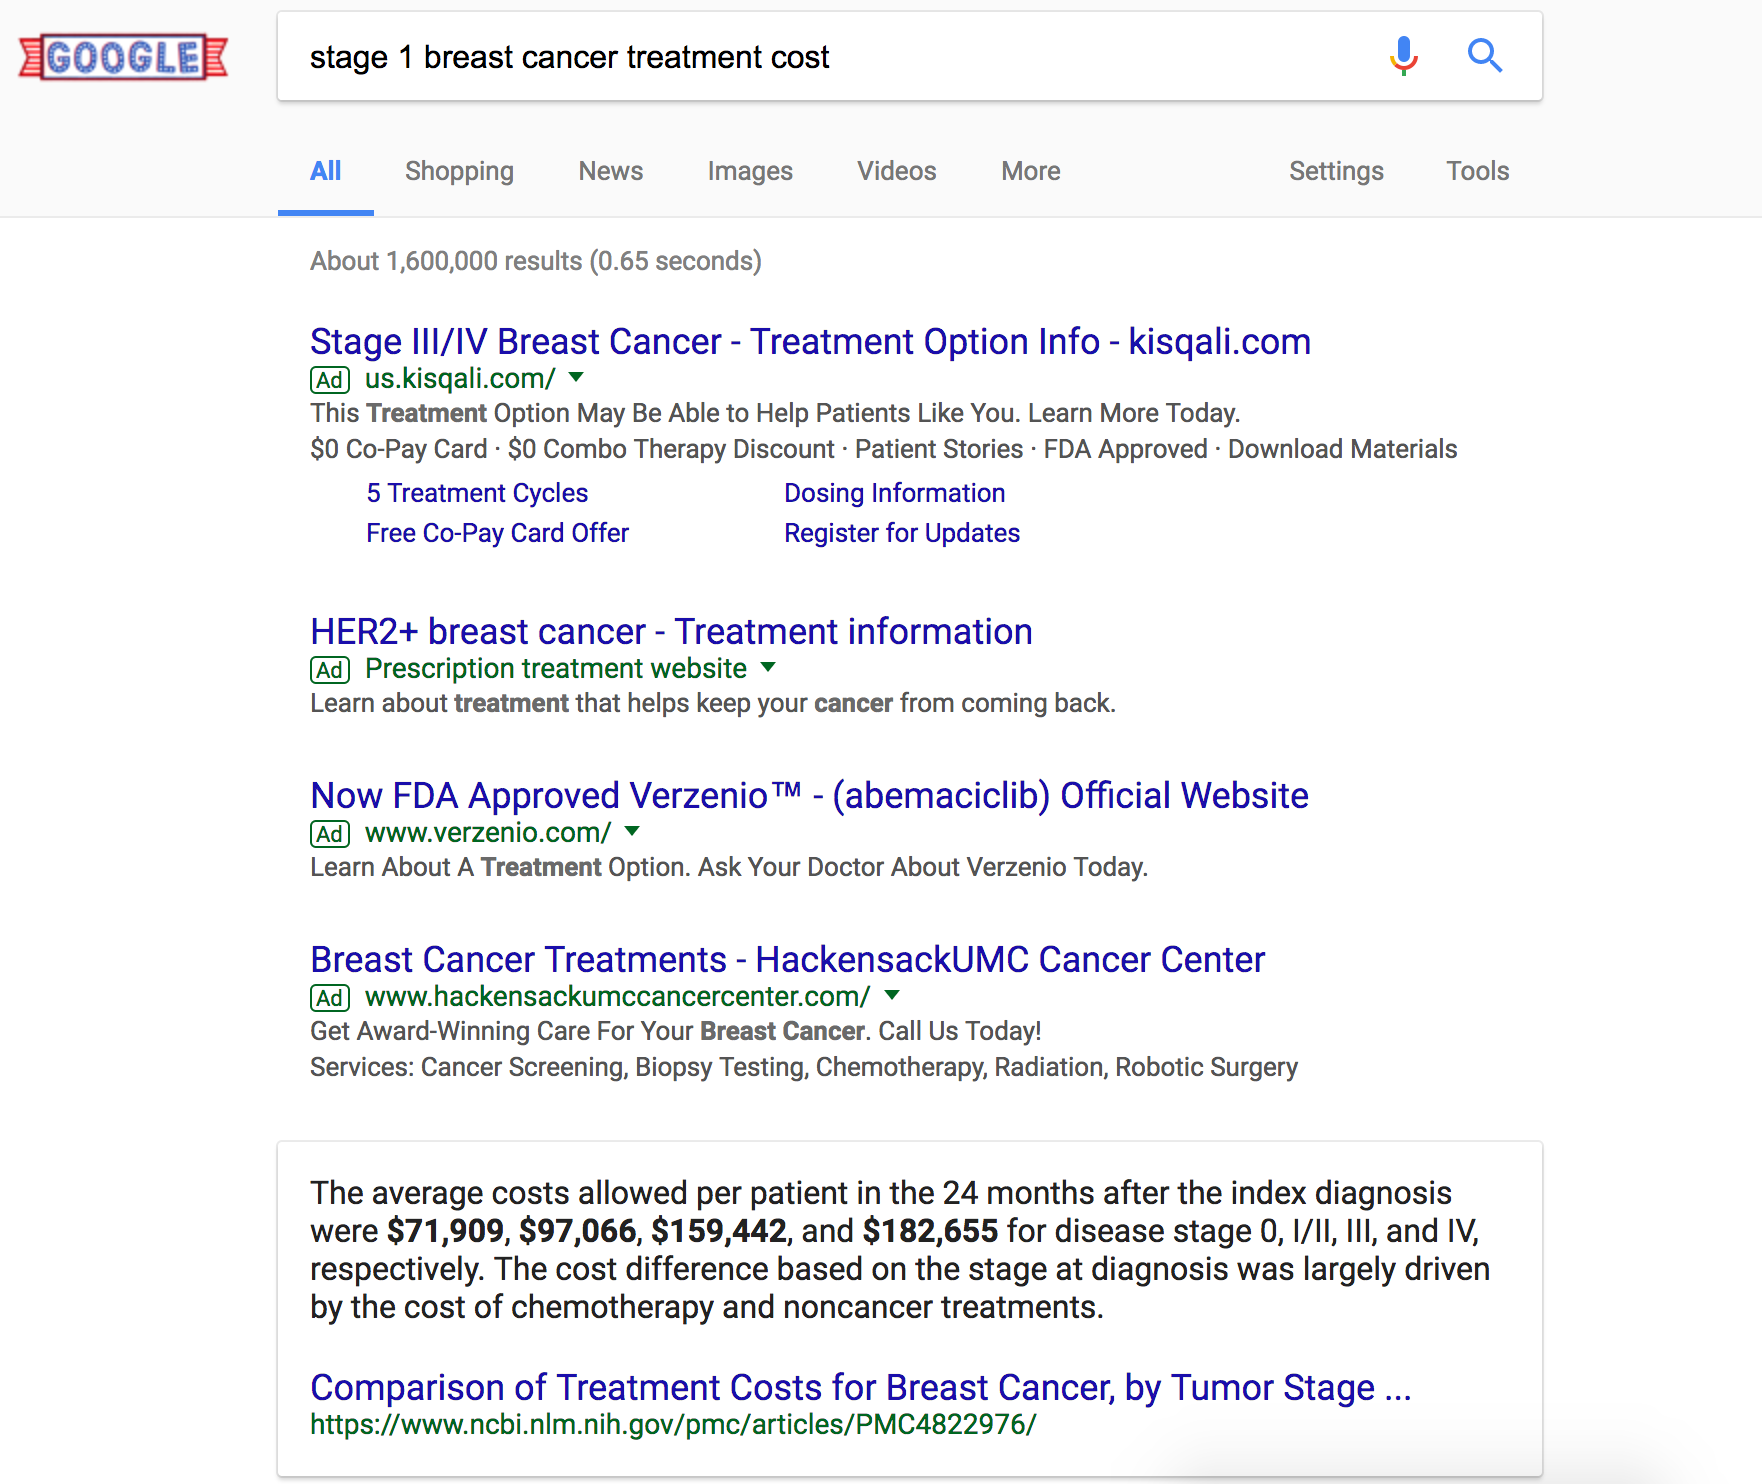This screenshot has height=1484, width=1762.
Task: Open the Shopping results tab
Action: tap(459, 171)
